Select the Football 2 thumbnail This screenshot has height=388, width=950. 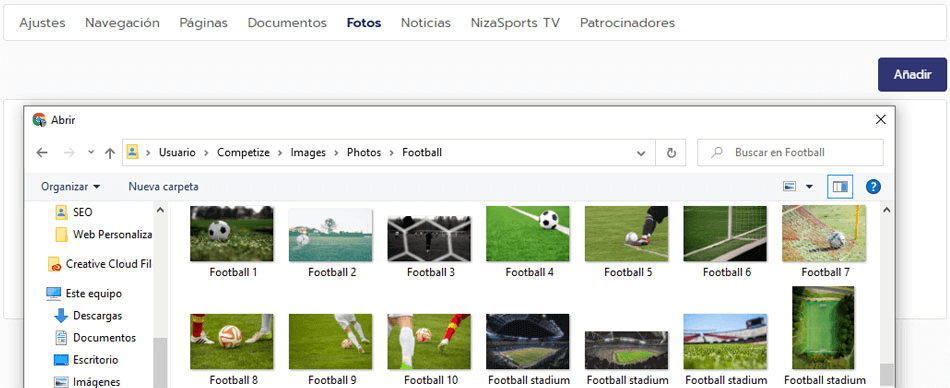click(331, 235)
